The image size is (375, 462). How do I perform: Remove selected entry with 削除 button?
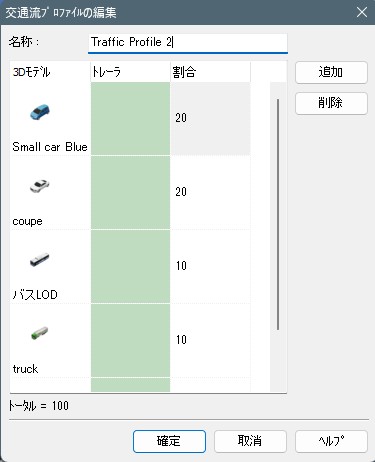coord(331,103)
